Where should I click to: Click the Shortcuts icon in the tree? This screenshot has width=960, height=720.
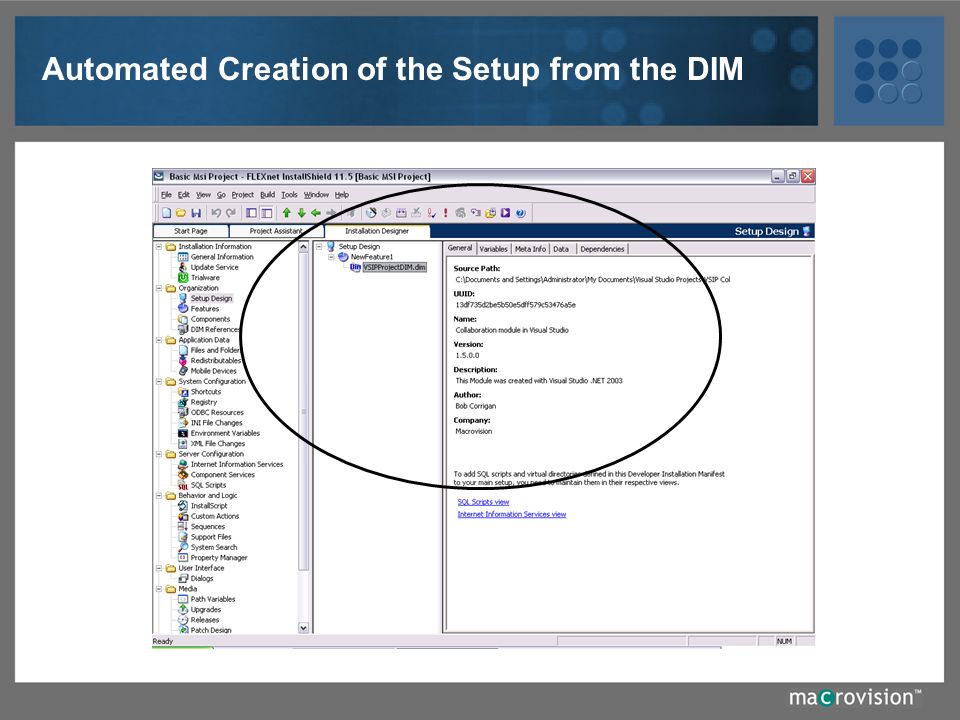(x=182, y=392)
